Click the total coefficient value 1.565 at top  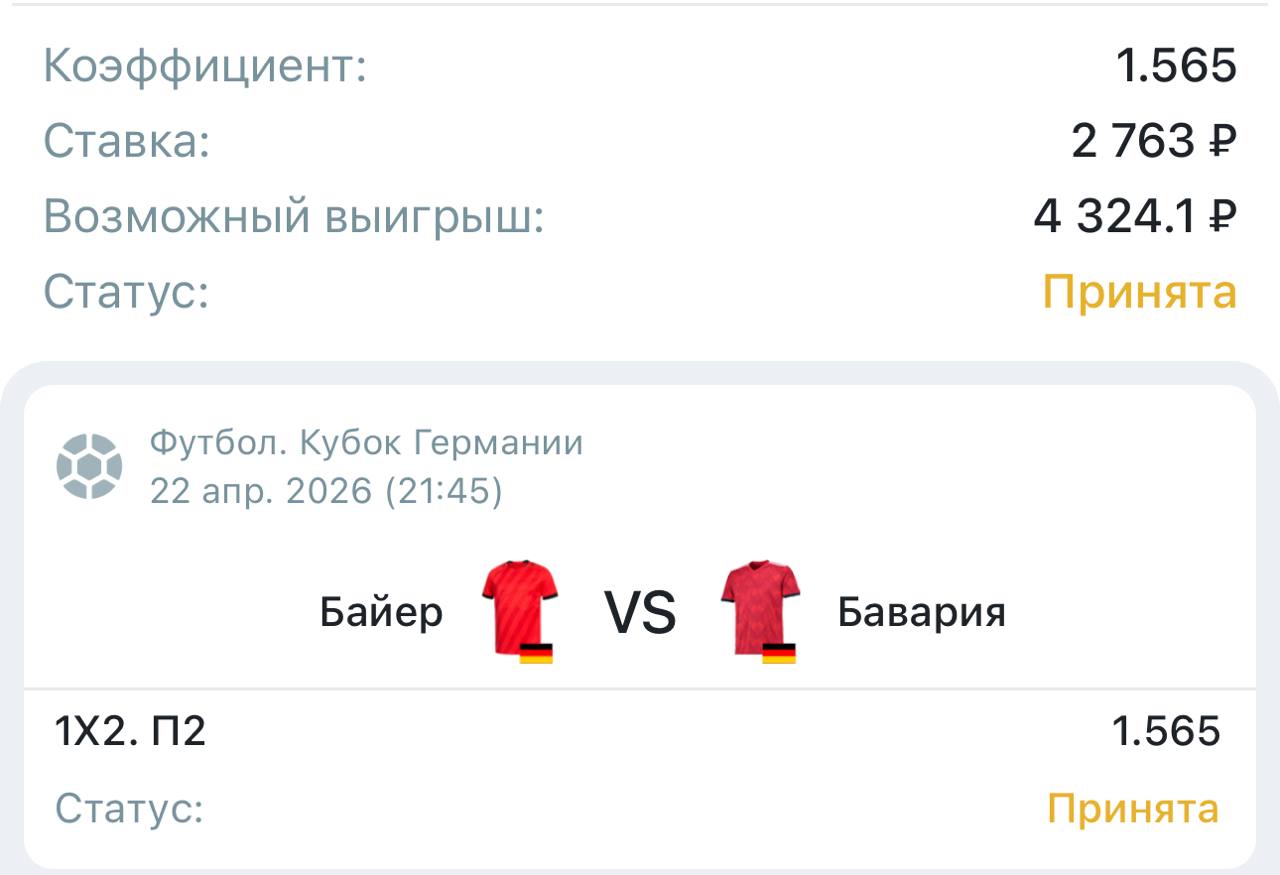click(1176, 67)
